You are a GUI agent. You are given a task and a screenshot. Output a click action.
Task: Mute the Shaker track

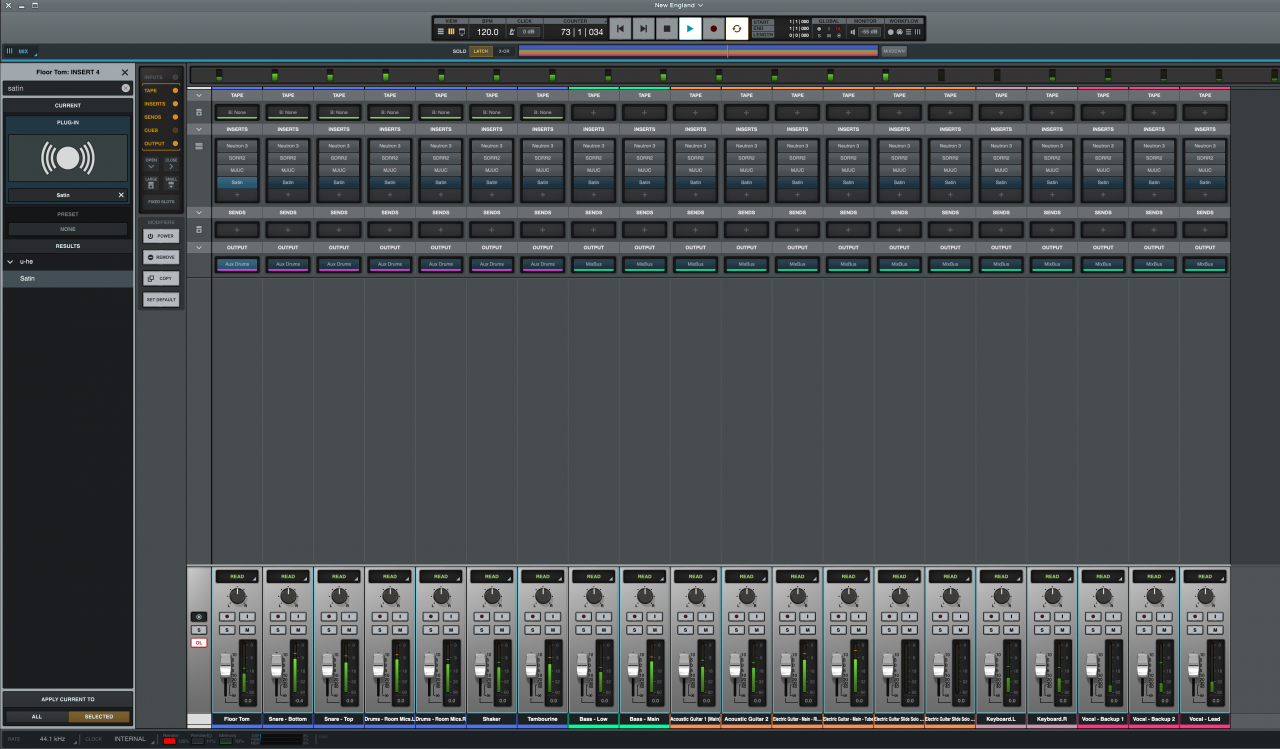point(500,630)
